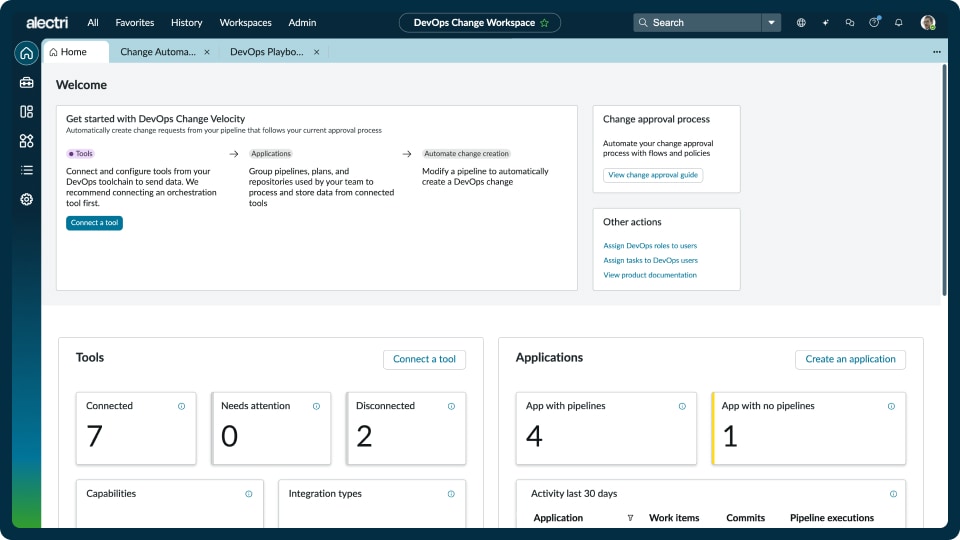Switch to the Change Automa... tab
The height and width of the screenshot is (540, 960).
point(158,52)
